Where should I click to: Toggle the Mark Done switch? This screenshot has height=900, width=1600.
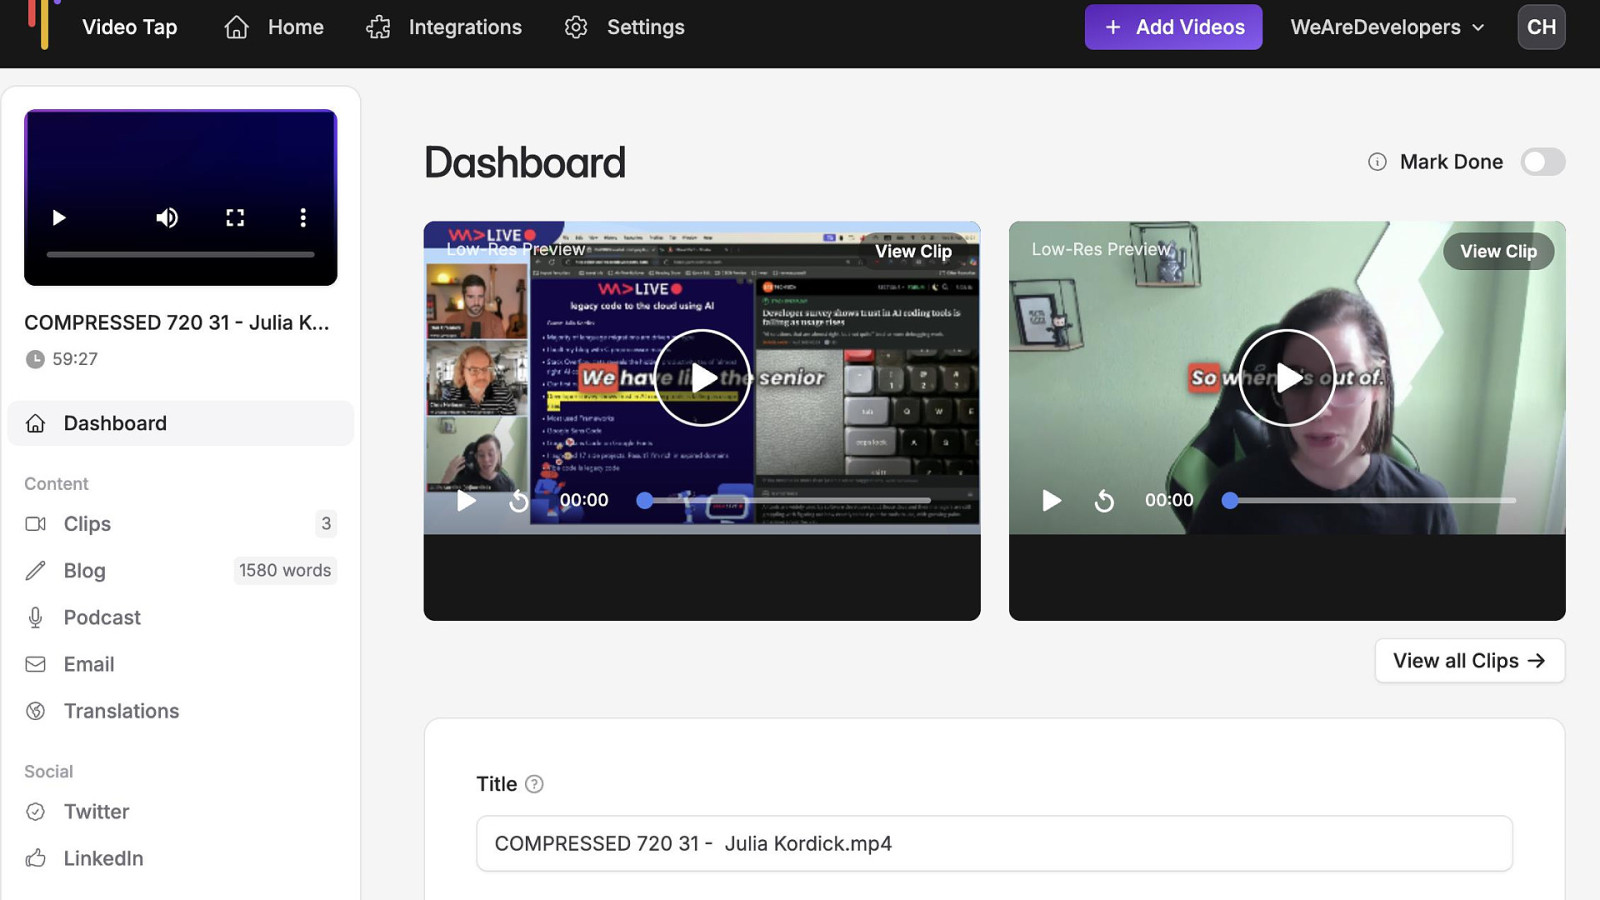point(1542,162)
